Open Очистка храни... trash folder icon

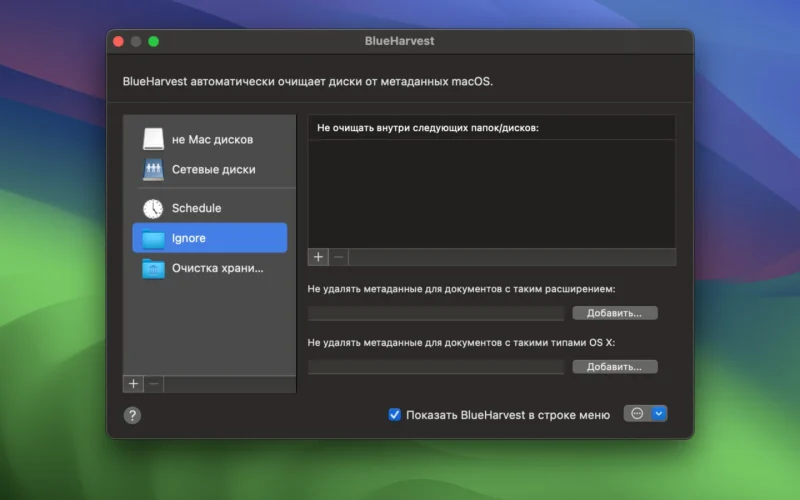pos(153,268)
